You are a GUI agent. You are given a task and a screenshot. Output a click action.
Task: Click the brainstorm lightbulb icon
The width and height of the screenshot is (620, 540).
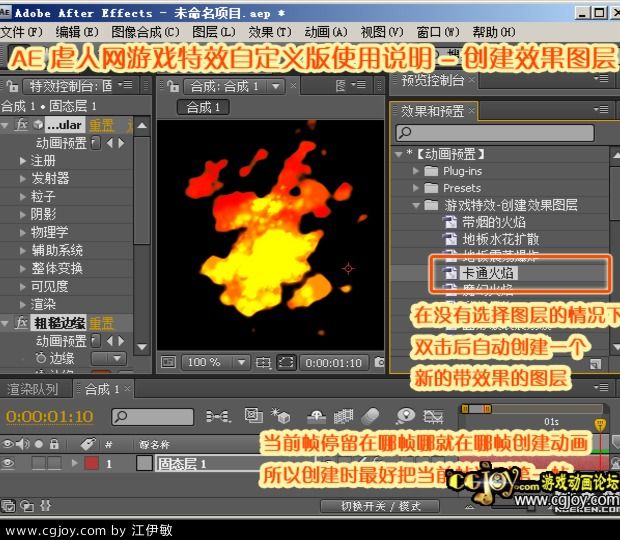[x=406, y=415]
